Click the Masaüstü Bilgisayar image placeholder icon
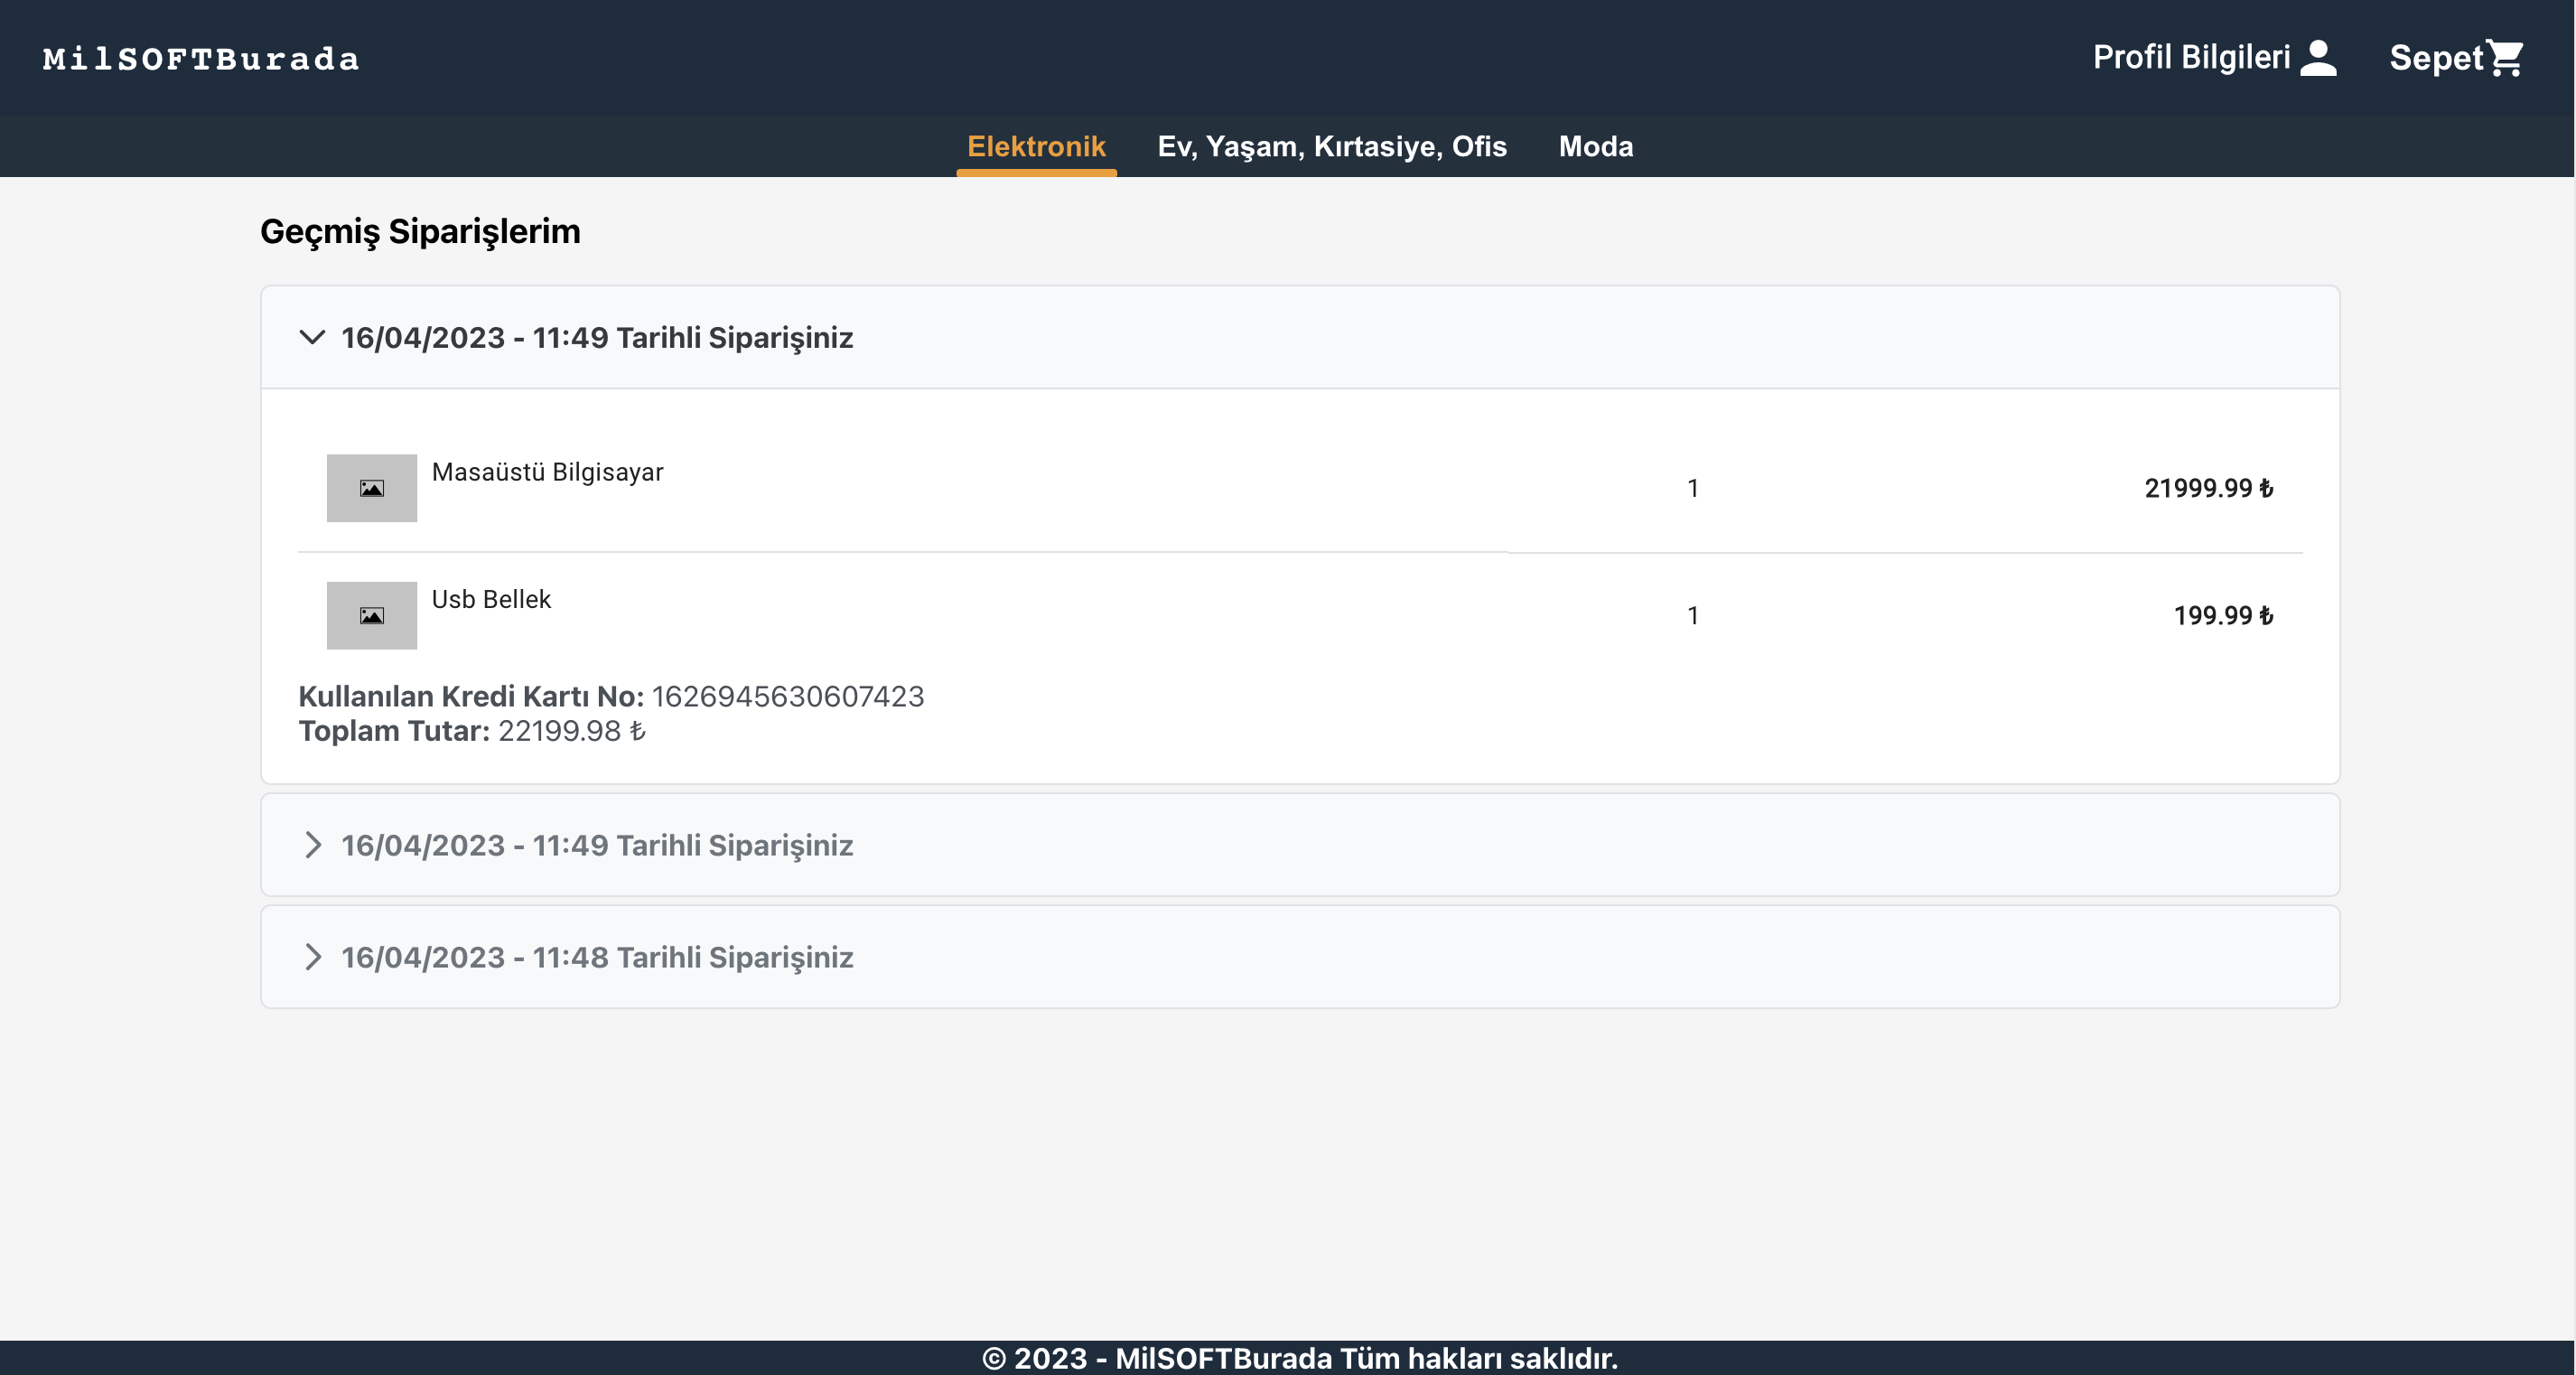2576x1375 pixels. [x=371, y=488]
